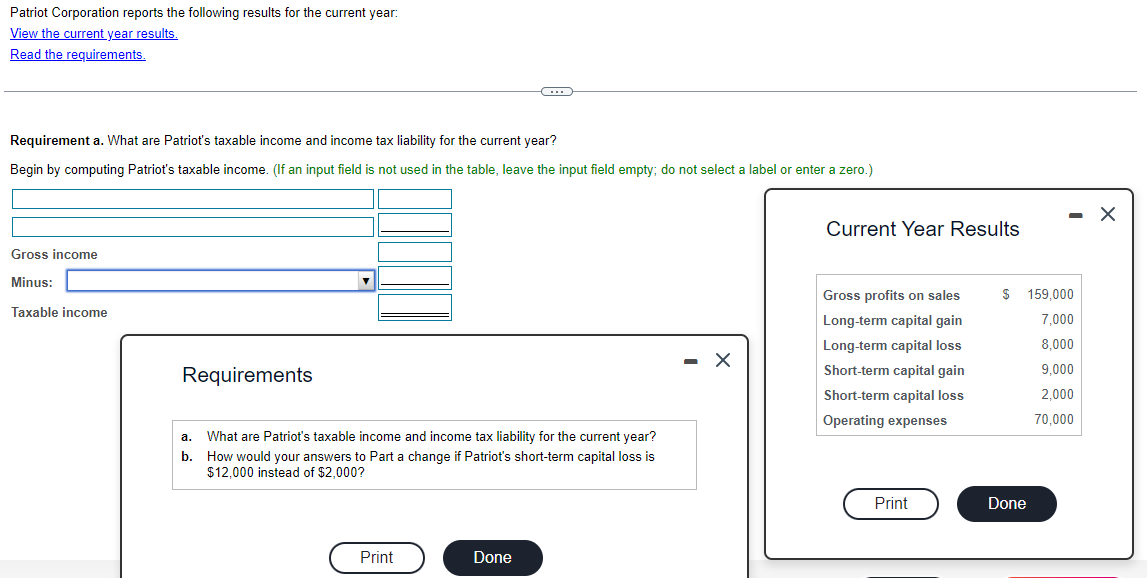
Task: Select the Long-term capital loss label
Action: coord(892,345)
